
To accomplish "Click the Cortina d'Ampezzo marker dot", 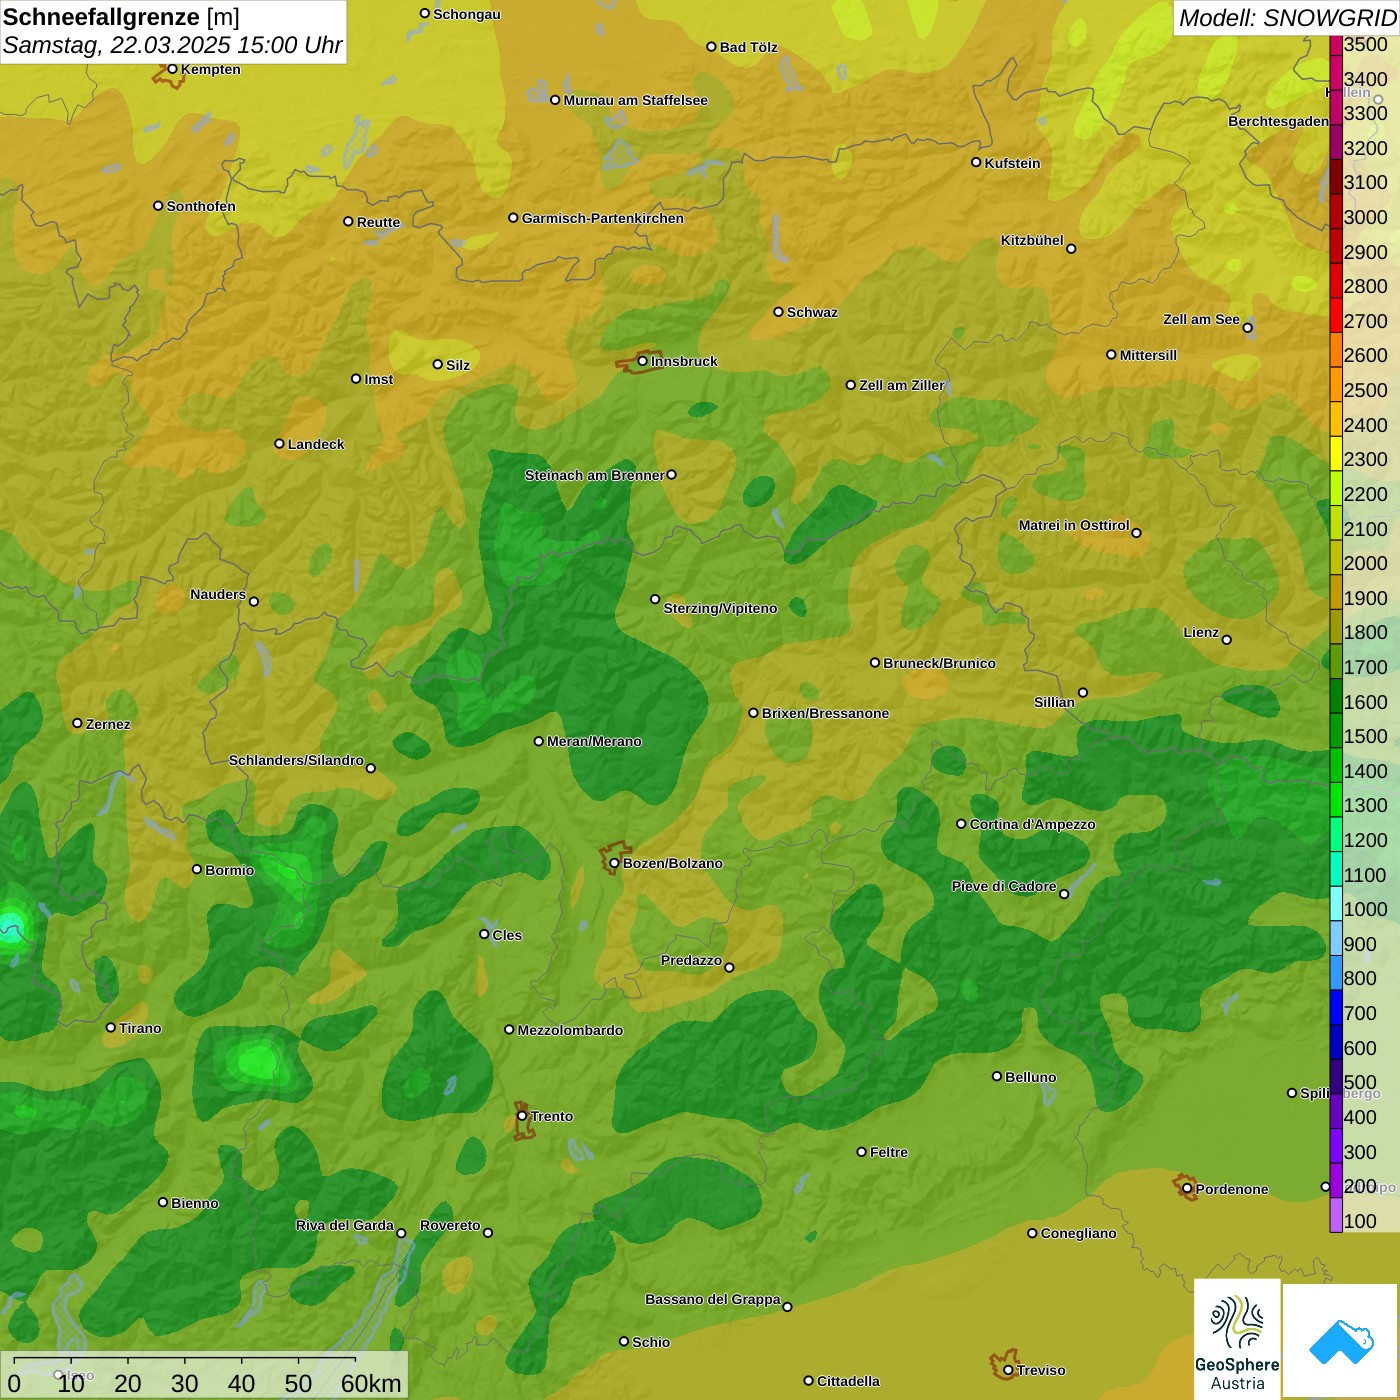I will pyautogui.click(x=961, y=824).
